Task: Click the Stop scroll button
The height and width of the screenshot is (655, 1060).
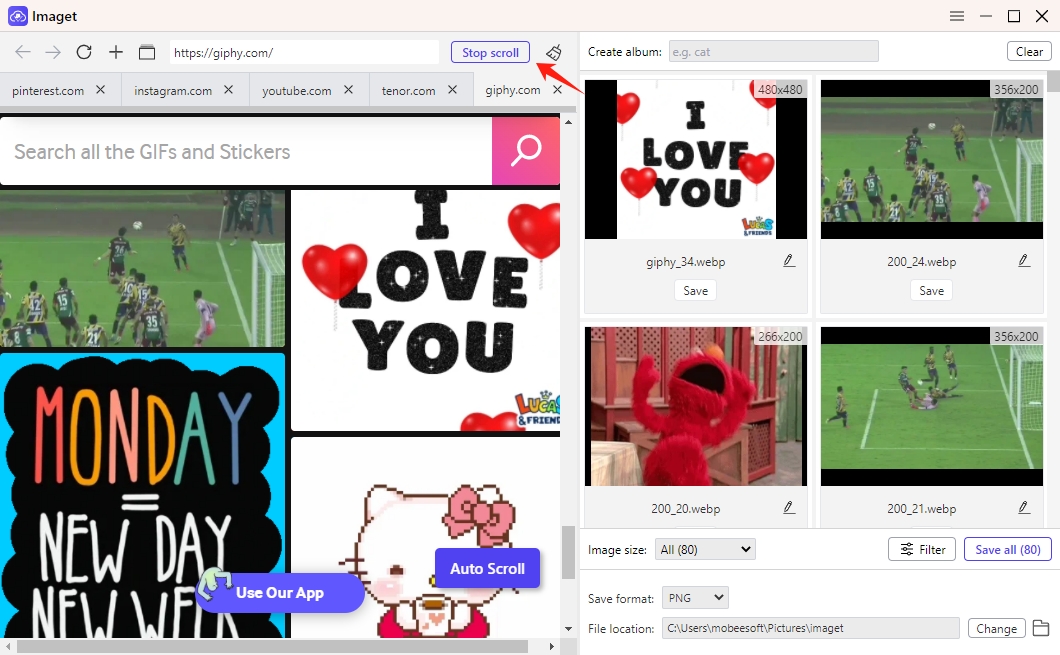Action: click(x=490, y=52)
